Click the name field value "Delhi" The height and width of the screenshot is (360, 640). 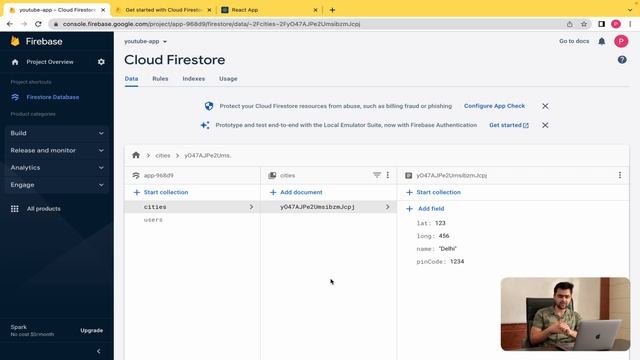tap(447, 249)
